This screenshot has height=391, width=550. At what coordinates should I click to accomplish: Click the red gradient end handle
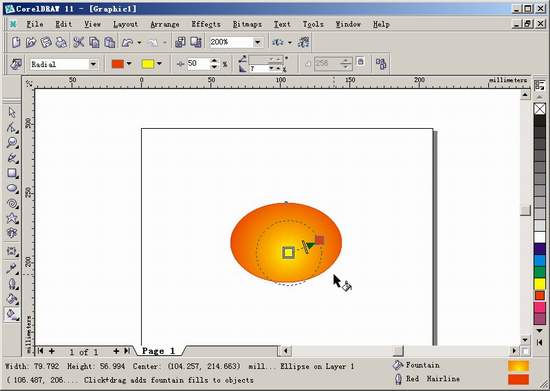tap(320, 240)
